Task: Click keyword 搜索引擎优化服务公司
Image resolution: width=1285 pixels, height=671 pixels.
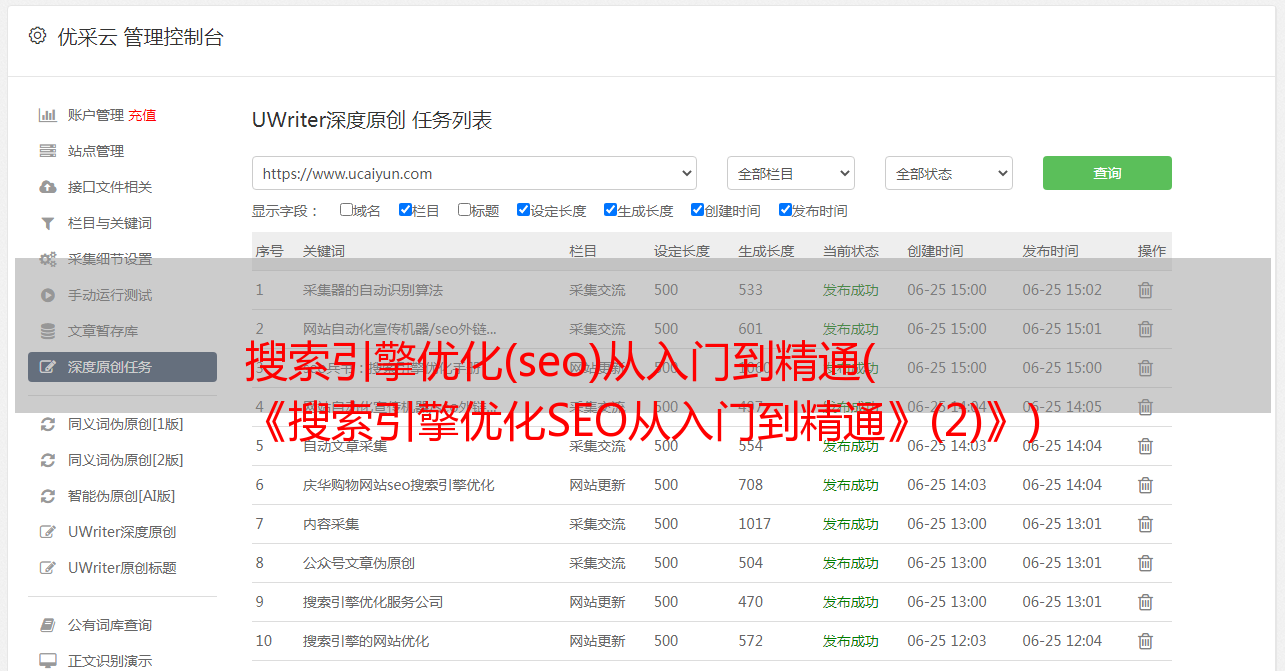Action: (x=373, y=602)
